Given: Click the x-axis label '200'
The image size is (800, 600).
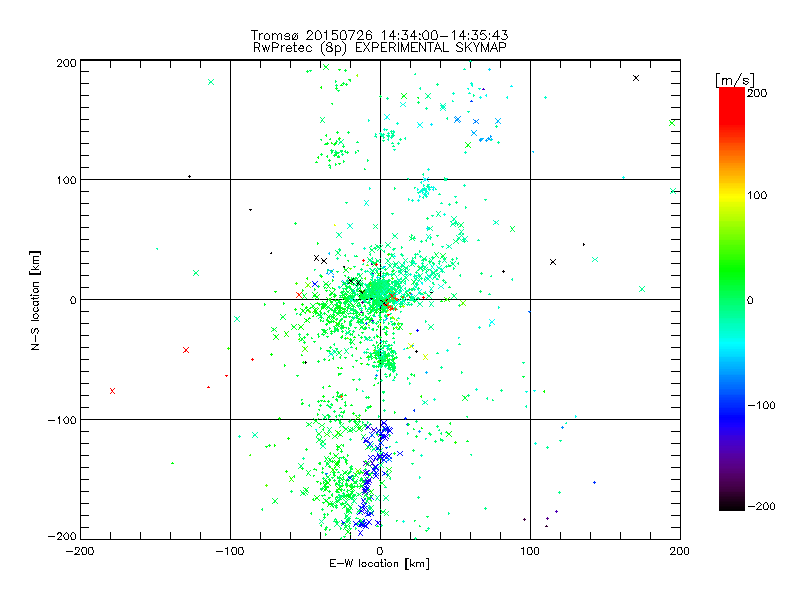Looking at the screenshot, I should (x=680, y=551).
